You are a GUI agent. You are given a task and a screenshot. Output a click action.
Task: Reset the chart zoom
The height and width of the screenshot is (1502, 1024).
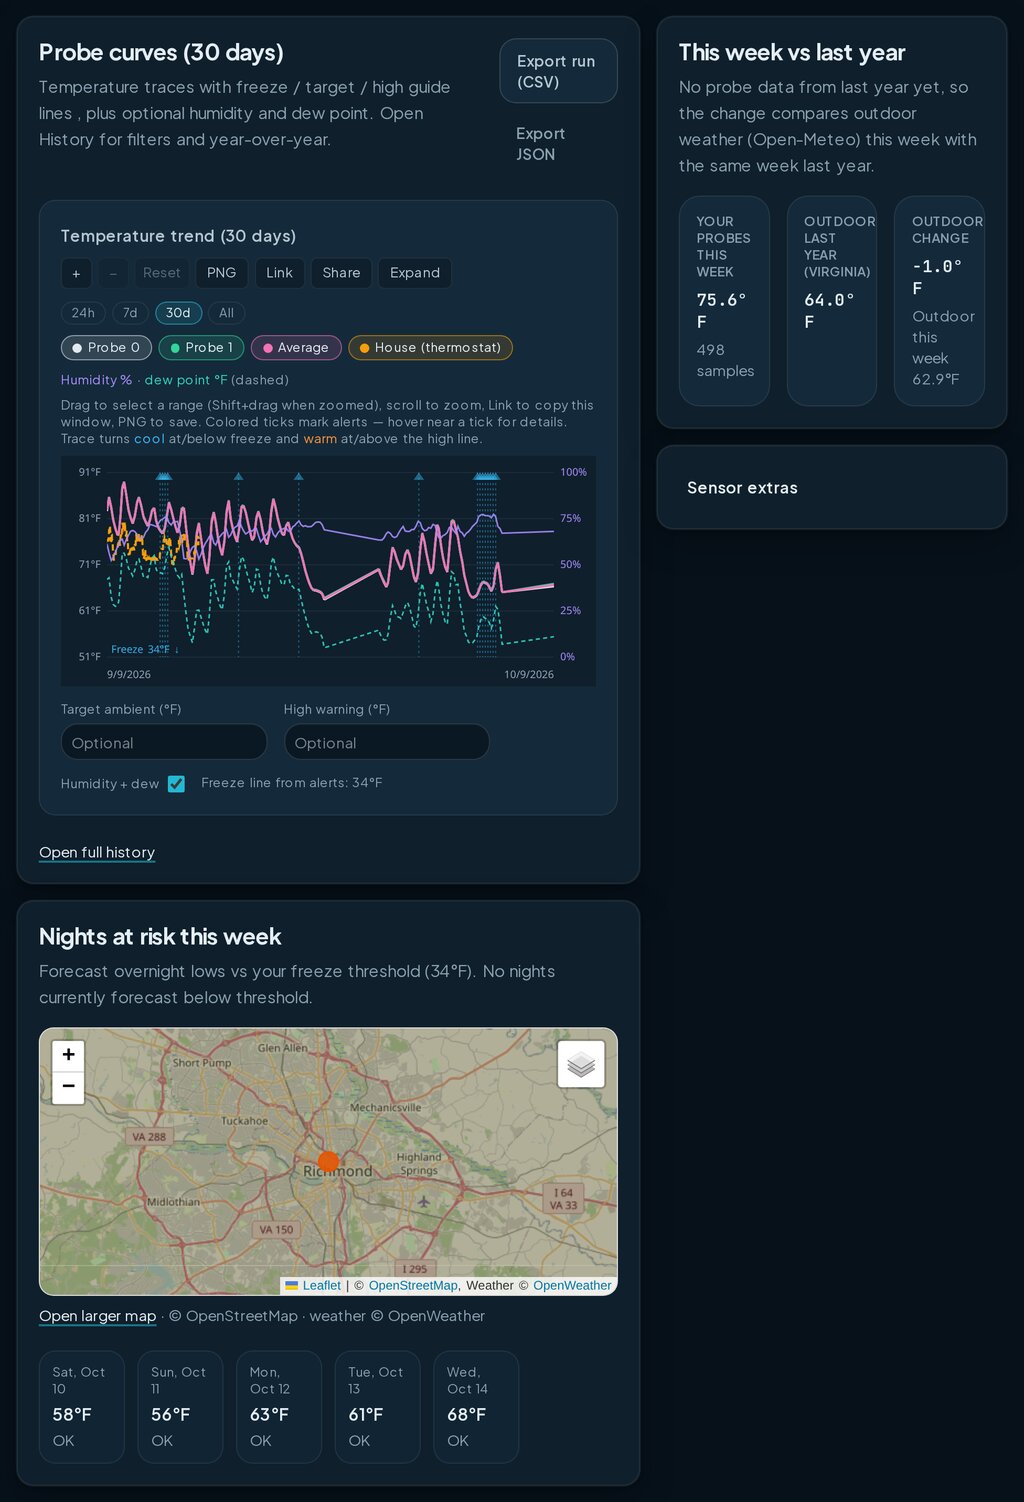click(162, 273)
